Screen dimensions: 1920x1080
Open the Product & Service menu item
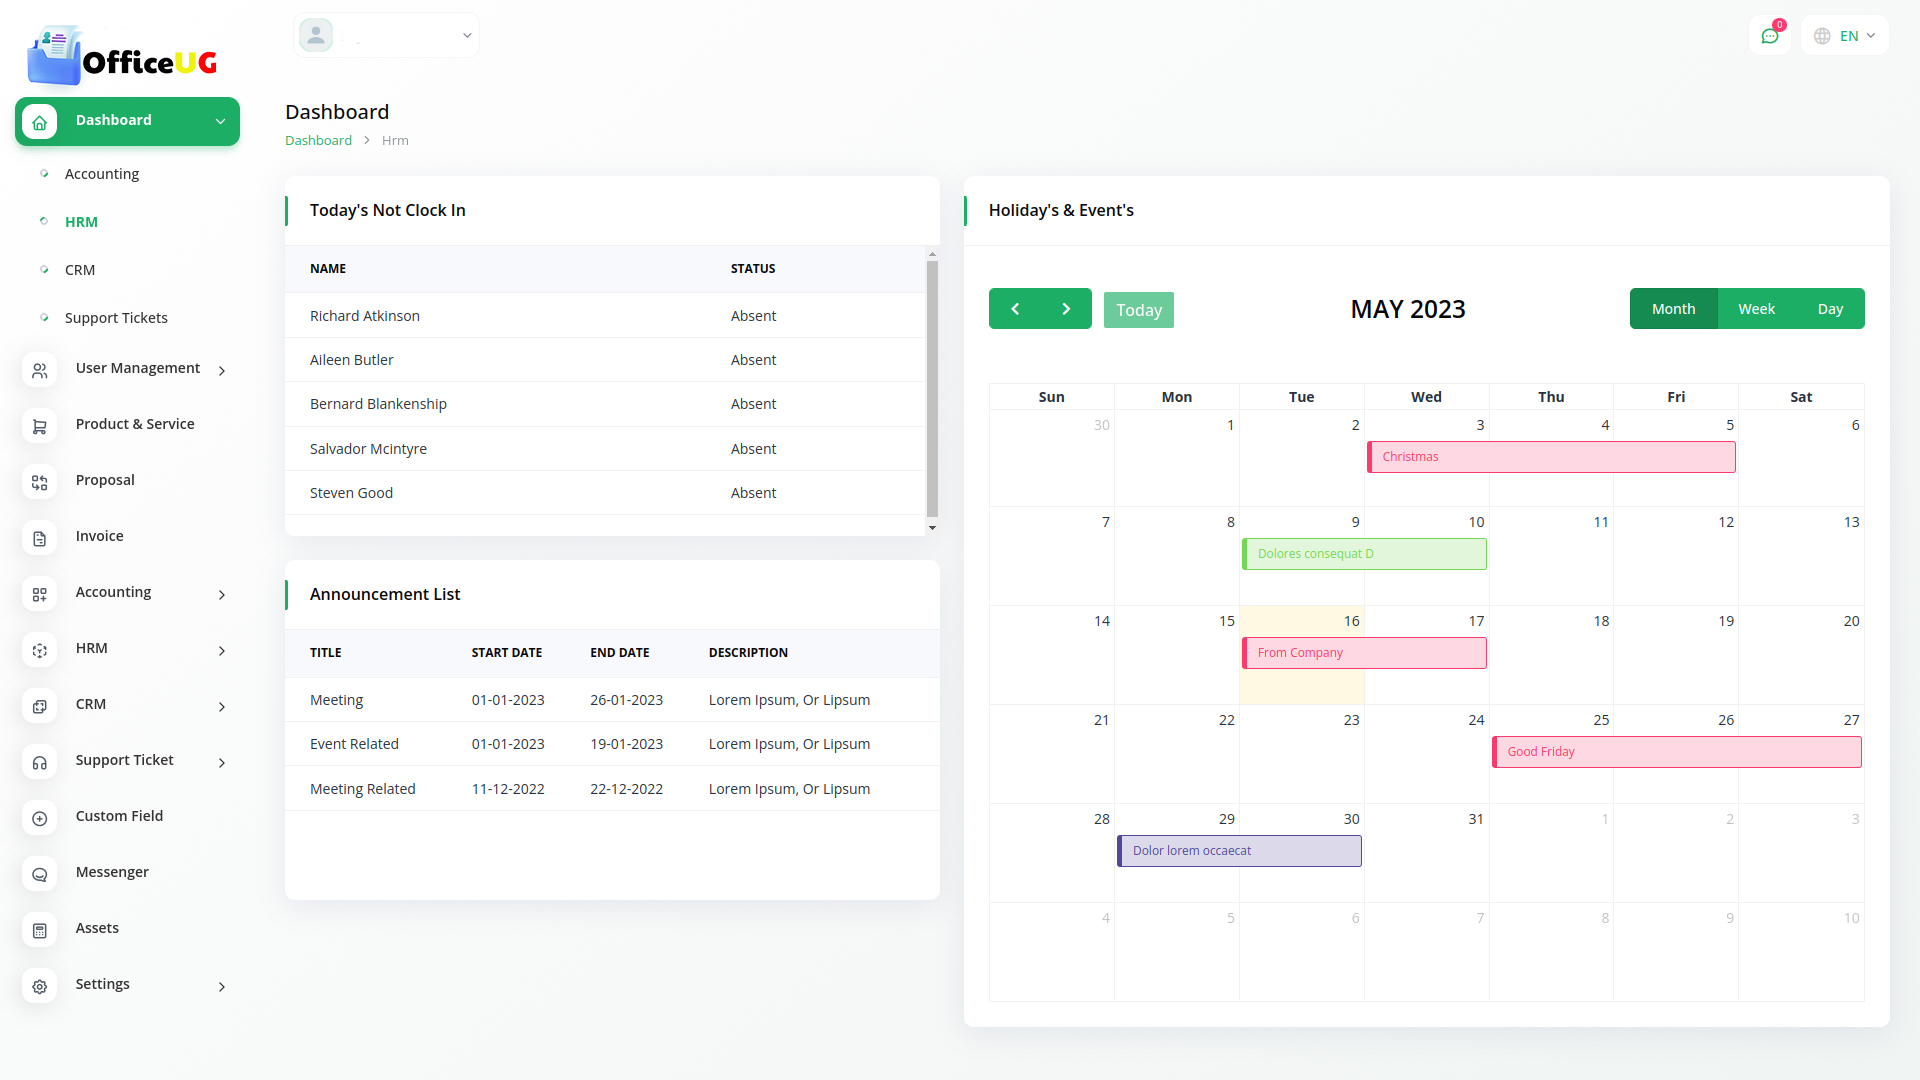(x=135, y=424)
